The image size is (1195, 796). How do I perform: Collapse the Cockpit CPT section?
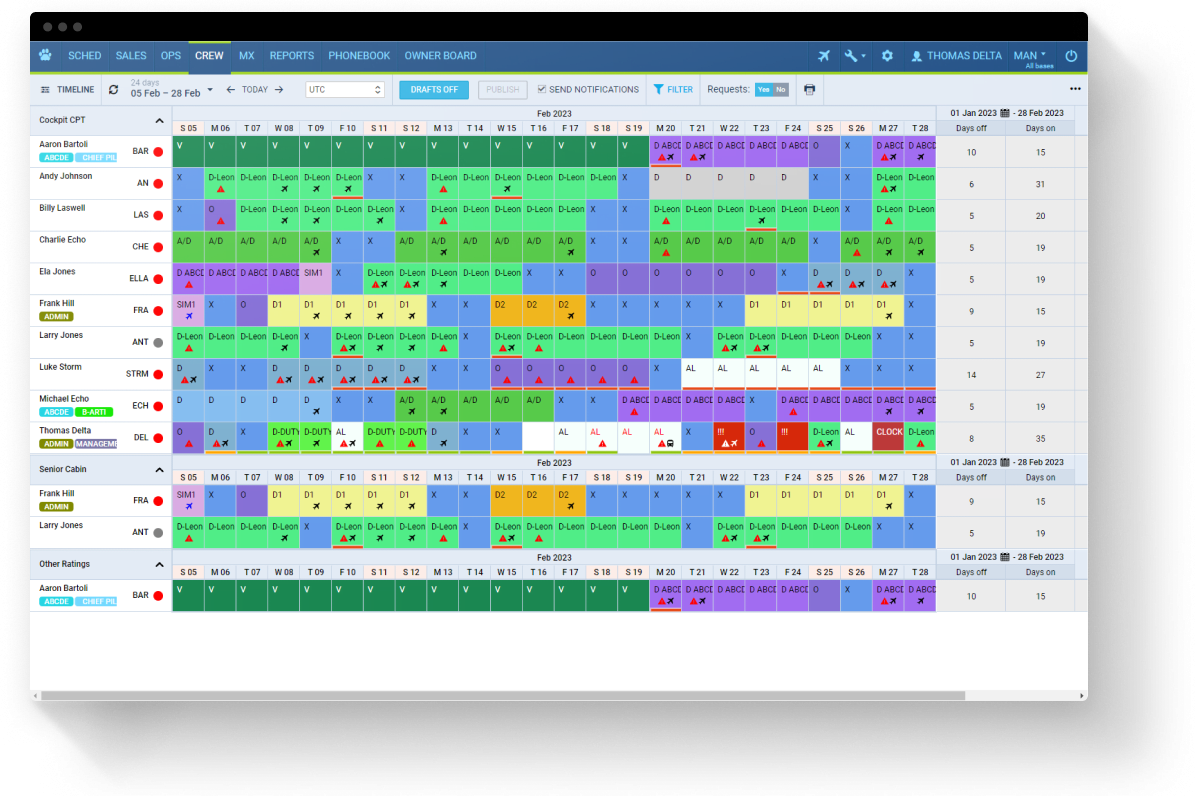(157, 119)
